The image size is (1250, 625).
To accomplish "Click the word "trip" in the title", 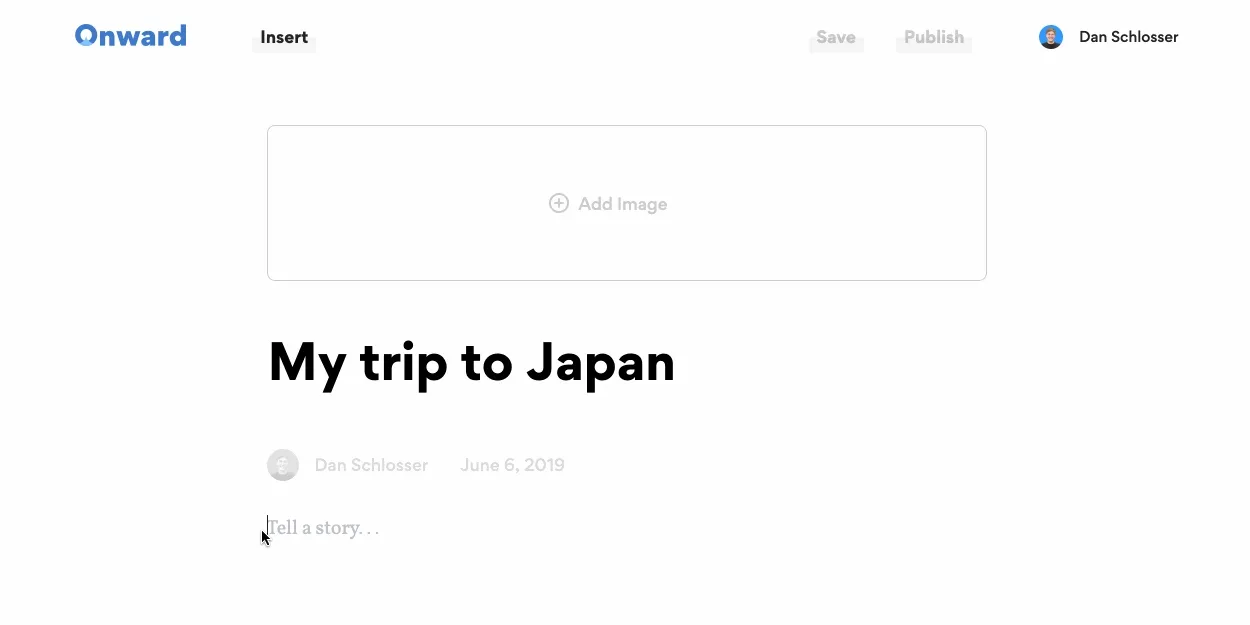I will point(404,363).
